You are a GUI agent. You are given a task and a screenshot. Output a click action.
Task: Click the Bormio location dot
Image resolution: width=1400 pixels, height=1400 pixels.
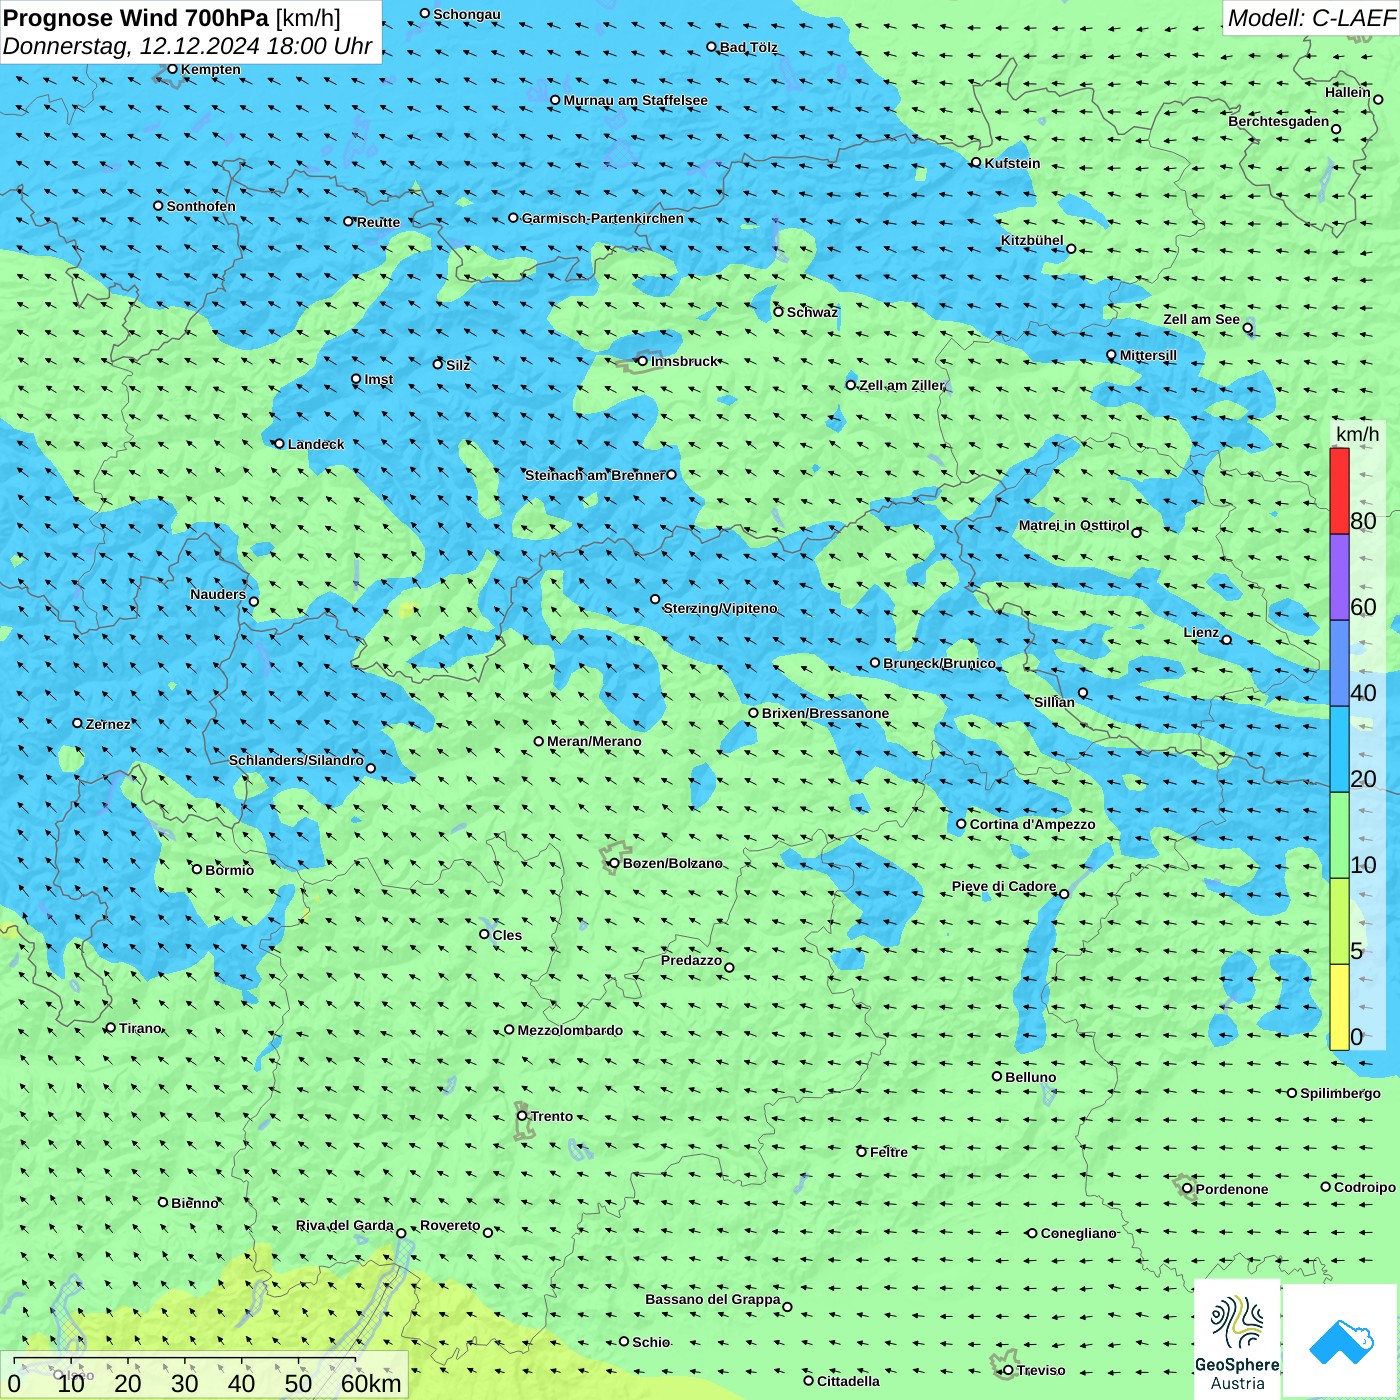point(197,869)
